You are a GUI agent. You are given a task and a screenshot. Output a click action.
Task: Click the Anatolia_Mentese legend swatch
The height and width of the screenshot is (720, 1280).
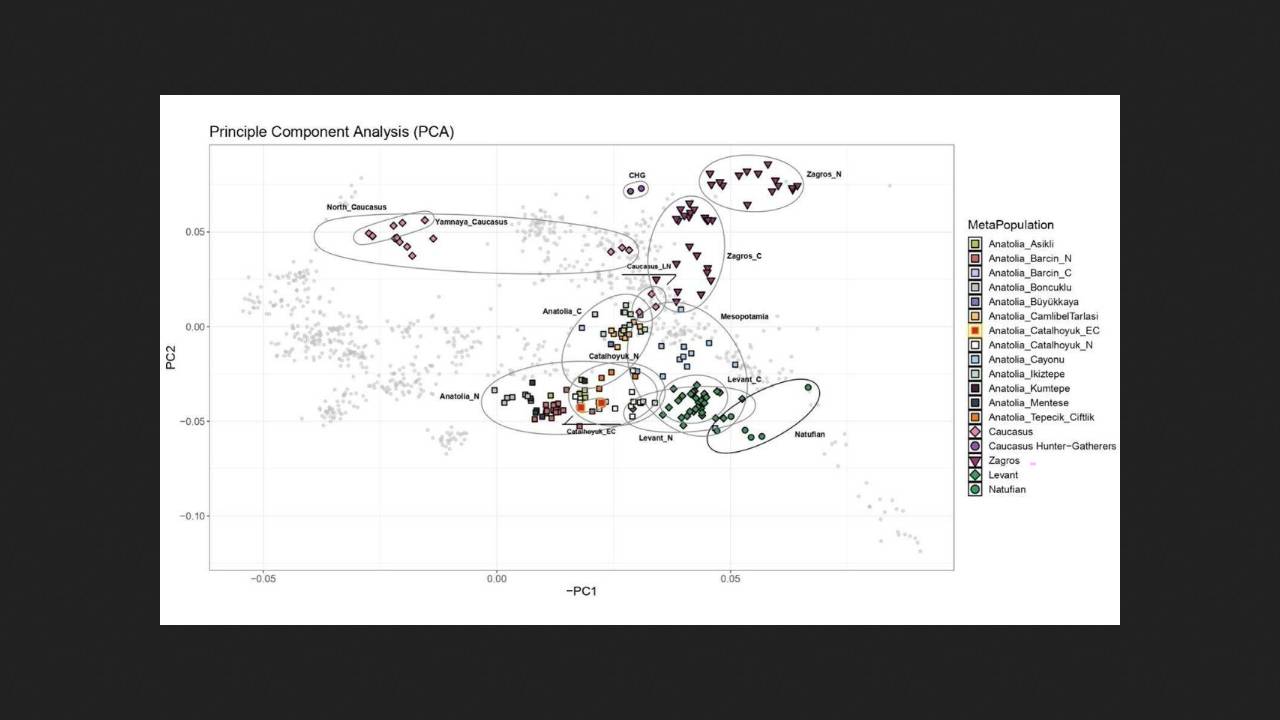click(x=975, y=403)
